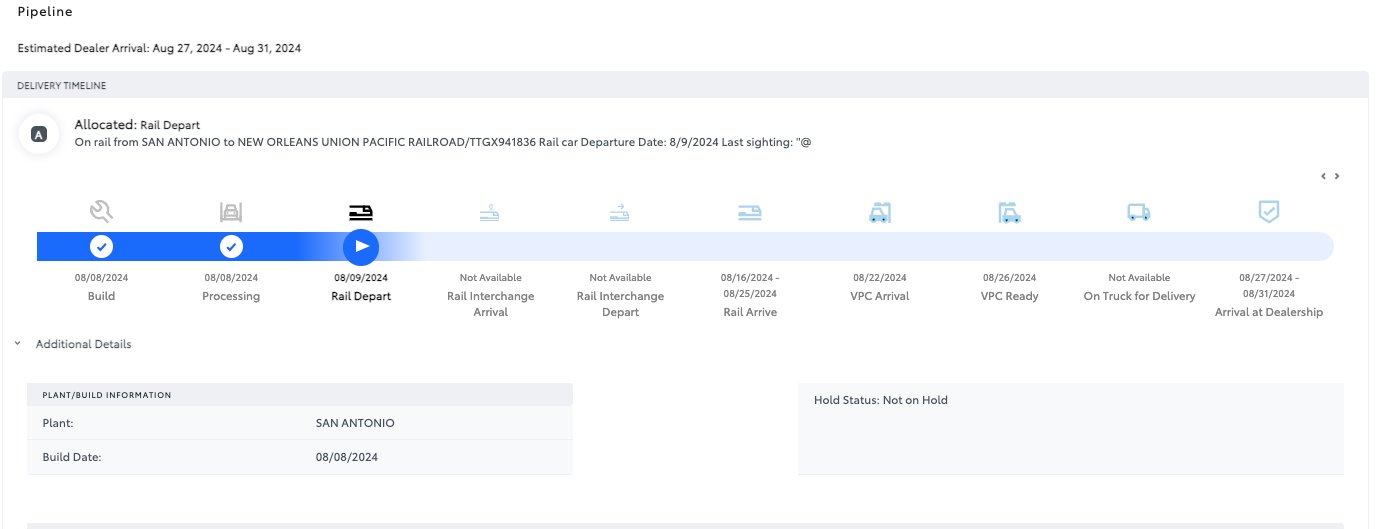Click the Estimated Dealer Arrival date text

(160, 48)
